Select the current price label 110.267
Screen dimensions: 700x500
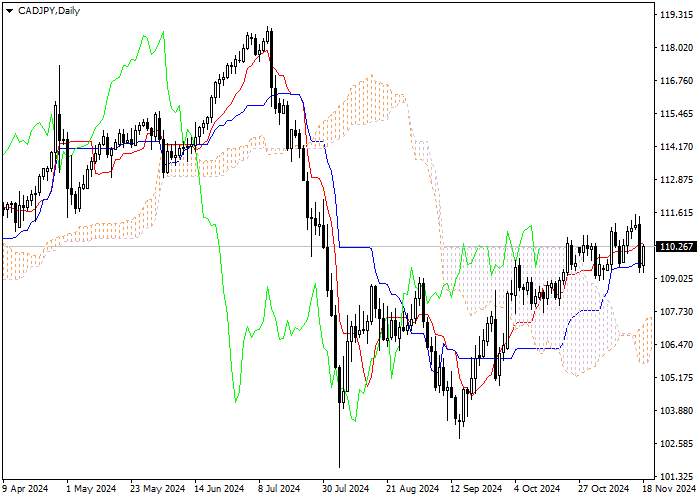(676, 246)
